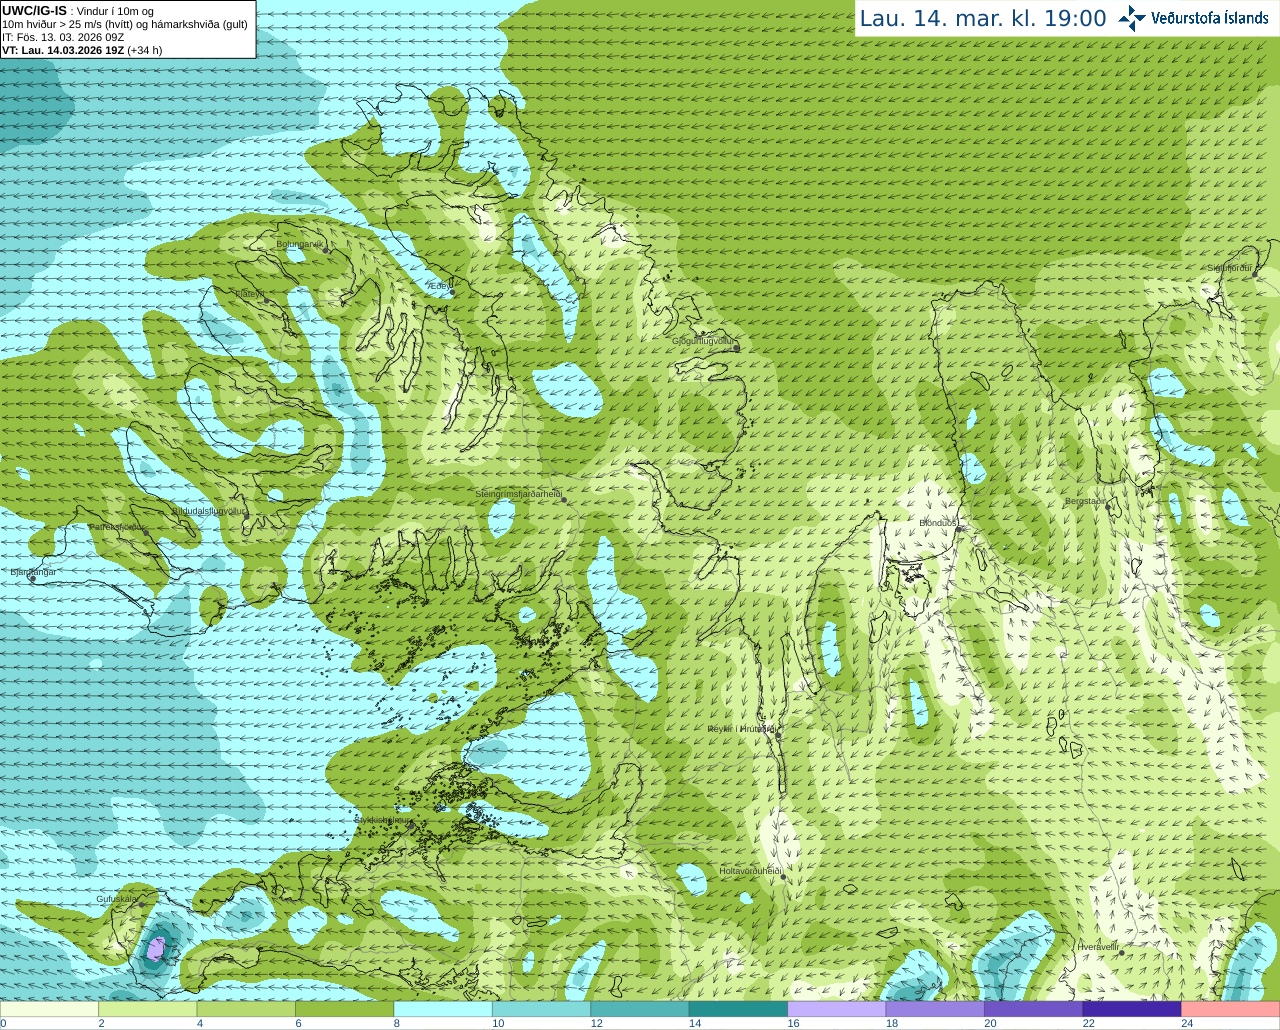The image size is (1280, 1030).
Task: Click the Patreksfjörður station label
Action: 118,527
